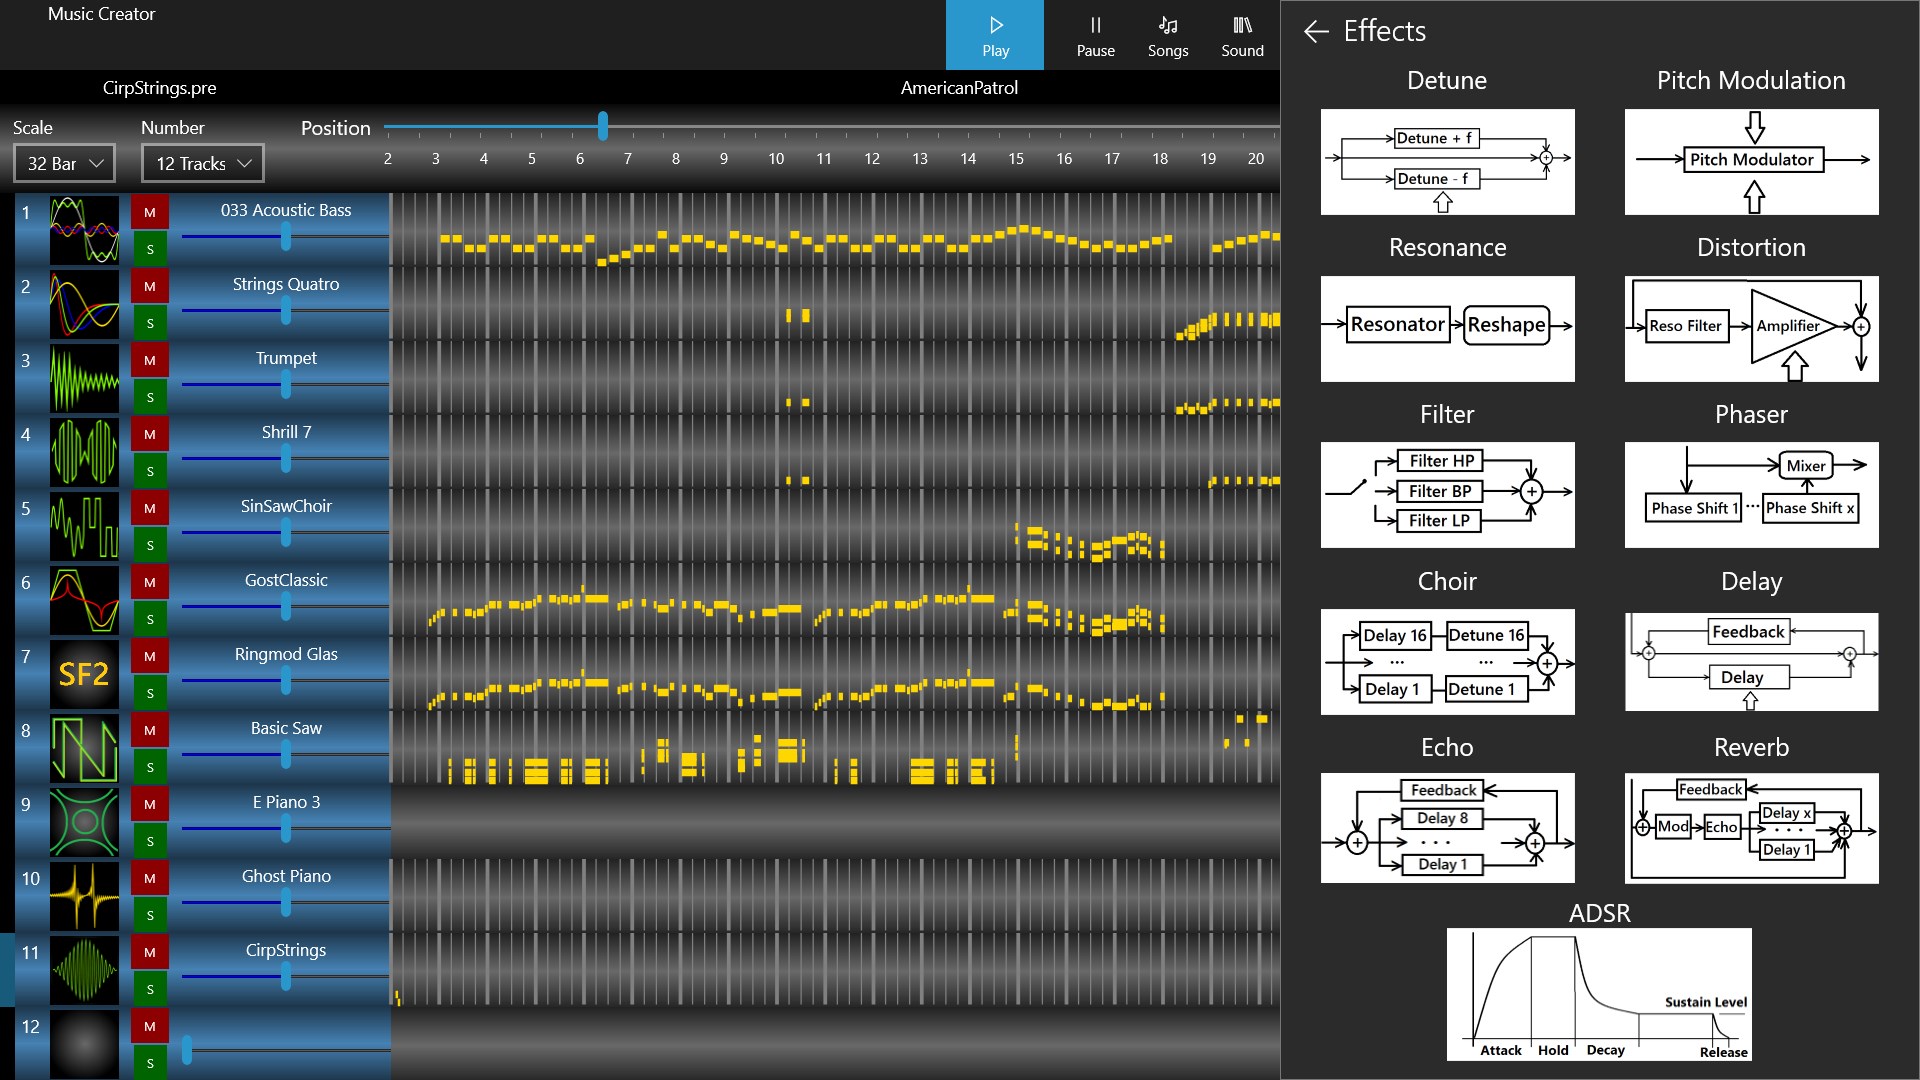The height and width of the screenshot is (1080, 1920).
Task: Open the Songs menu
Action: [1167, 35]
